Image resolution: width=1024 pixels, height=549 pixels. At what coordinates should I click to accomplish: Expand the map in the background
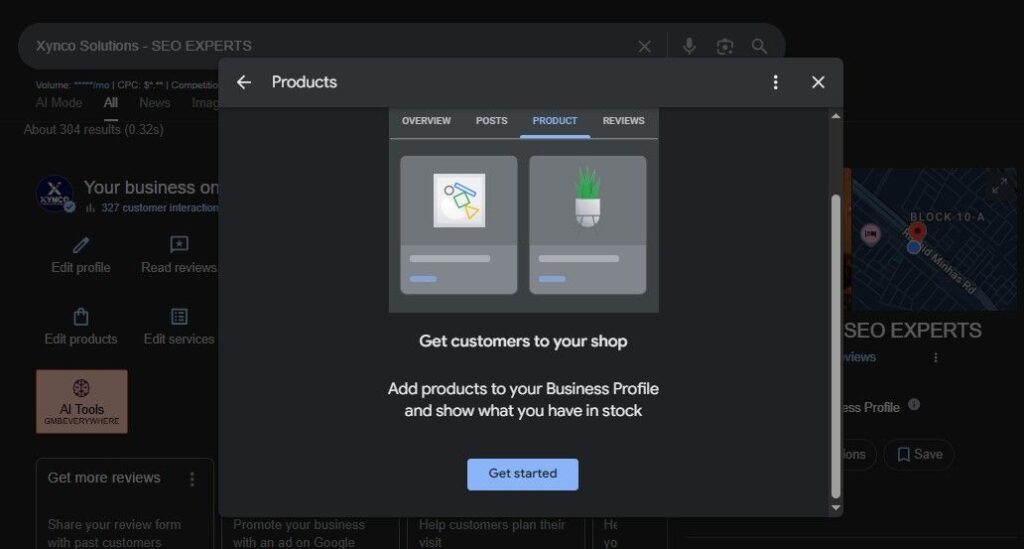point(999,187)
